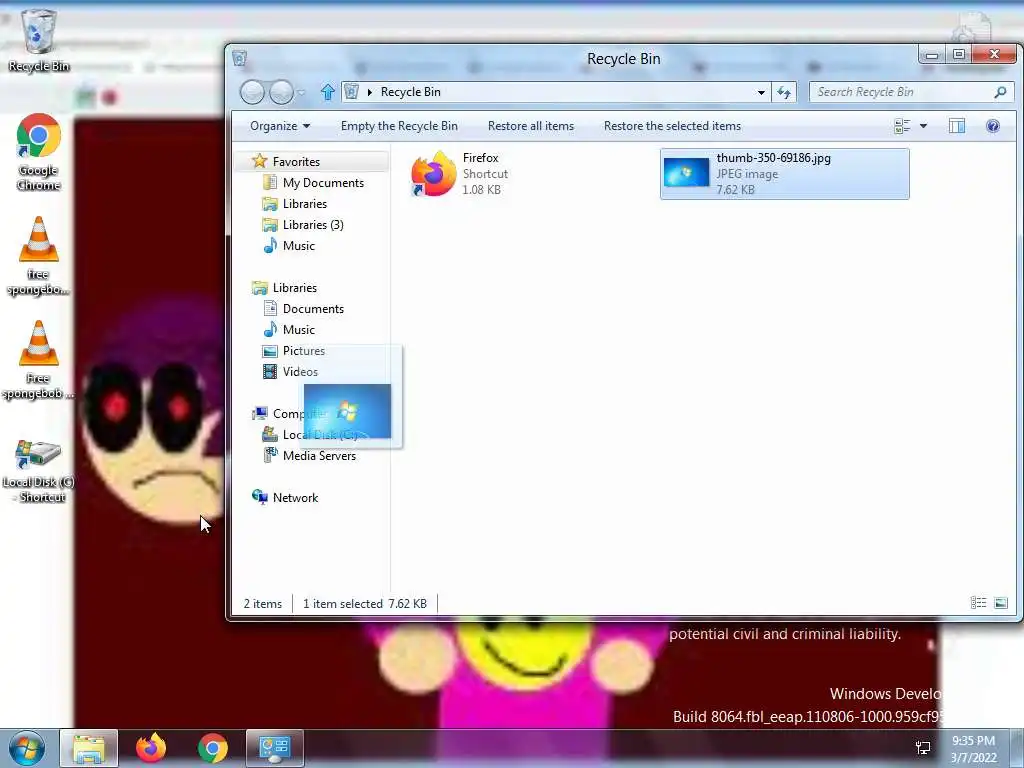The height and width of the screenshot is (768, 1024).
Task: Click the Back navigation arrow in Recycle Bin
Action: point(252,92)
